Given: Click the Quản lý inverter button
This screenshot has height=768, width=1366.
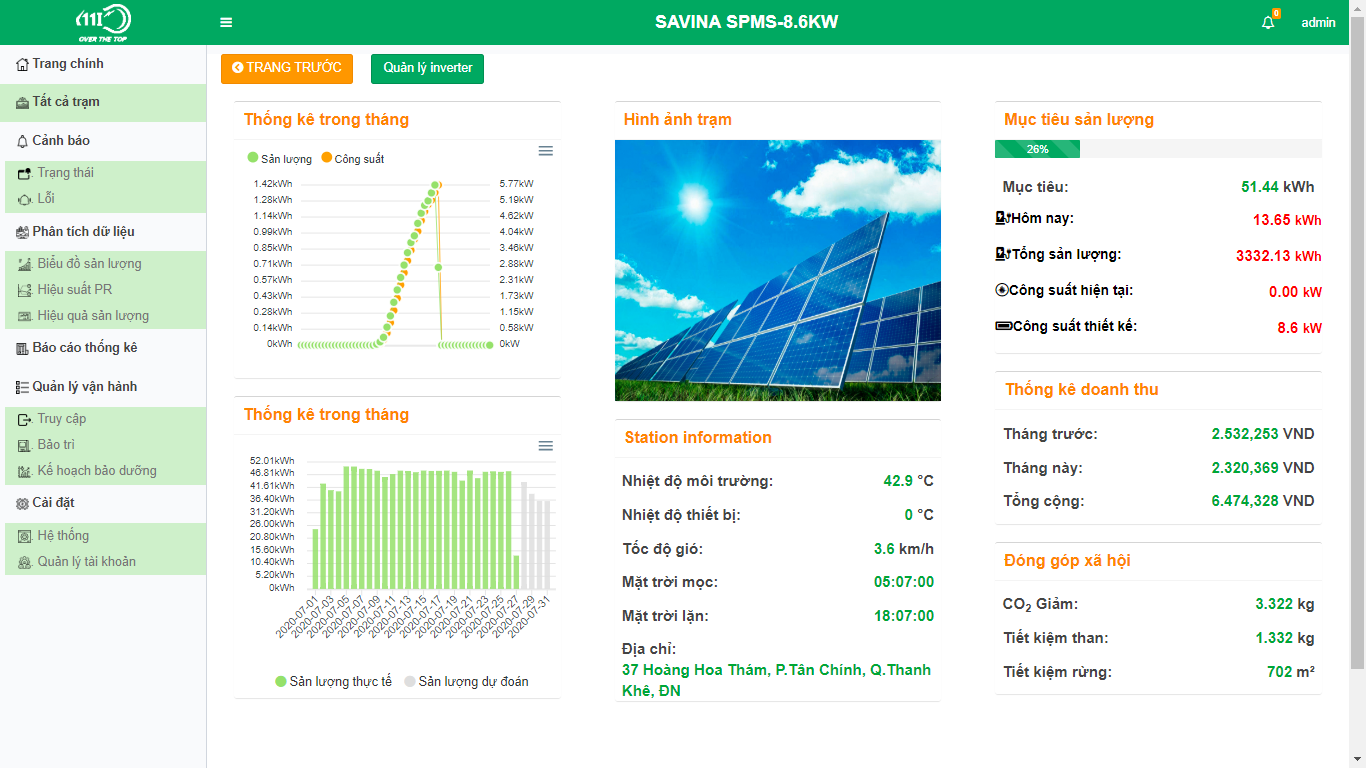Looking at the screenshot, I should (x=427, y=68).
